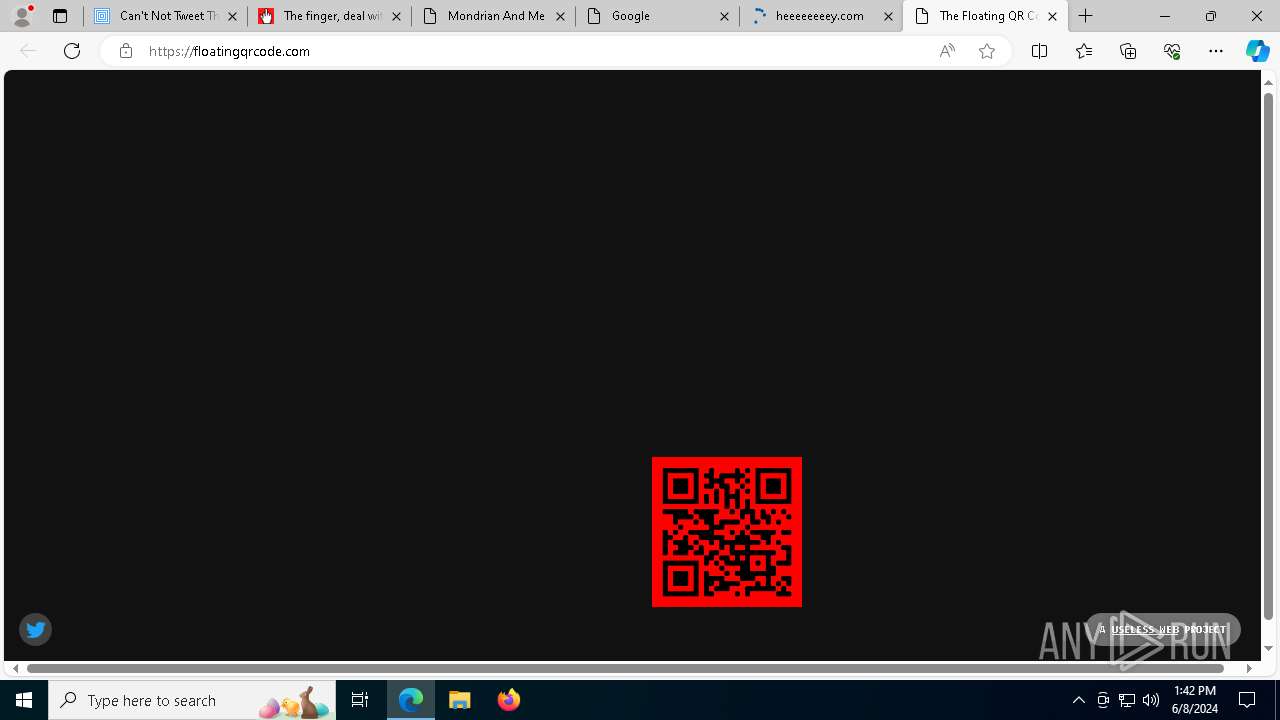Click the taskbar search box
This screenshot has width=1280, height=720.
point(192,700)
